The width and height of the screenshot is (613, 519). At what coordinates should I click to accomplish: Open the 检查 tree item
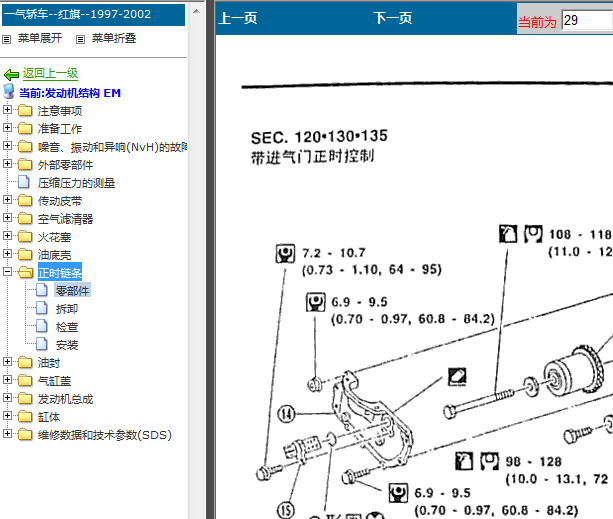pyautogui.click(x=67, y=327)
